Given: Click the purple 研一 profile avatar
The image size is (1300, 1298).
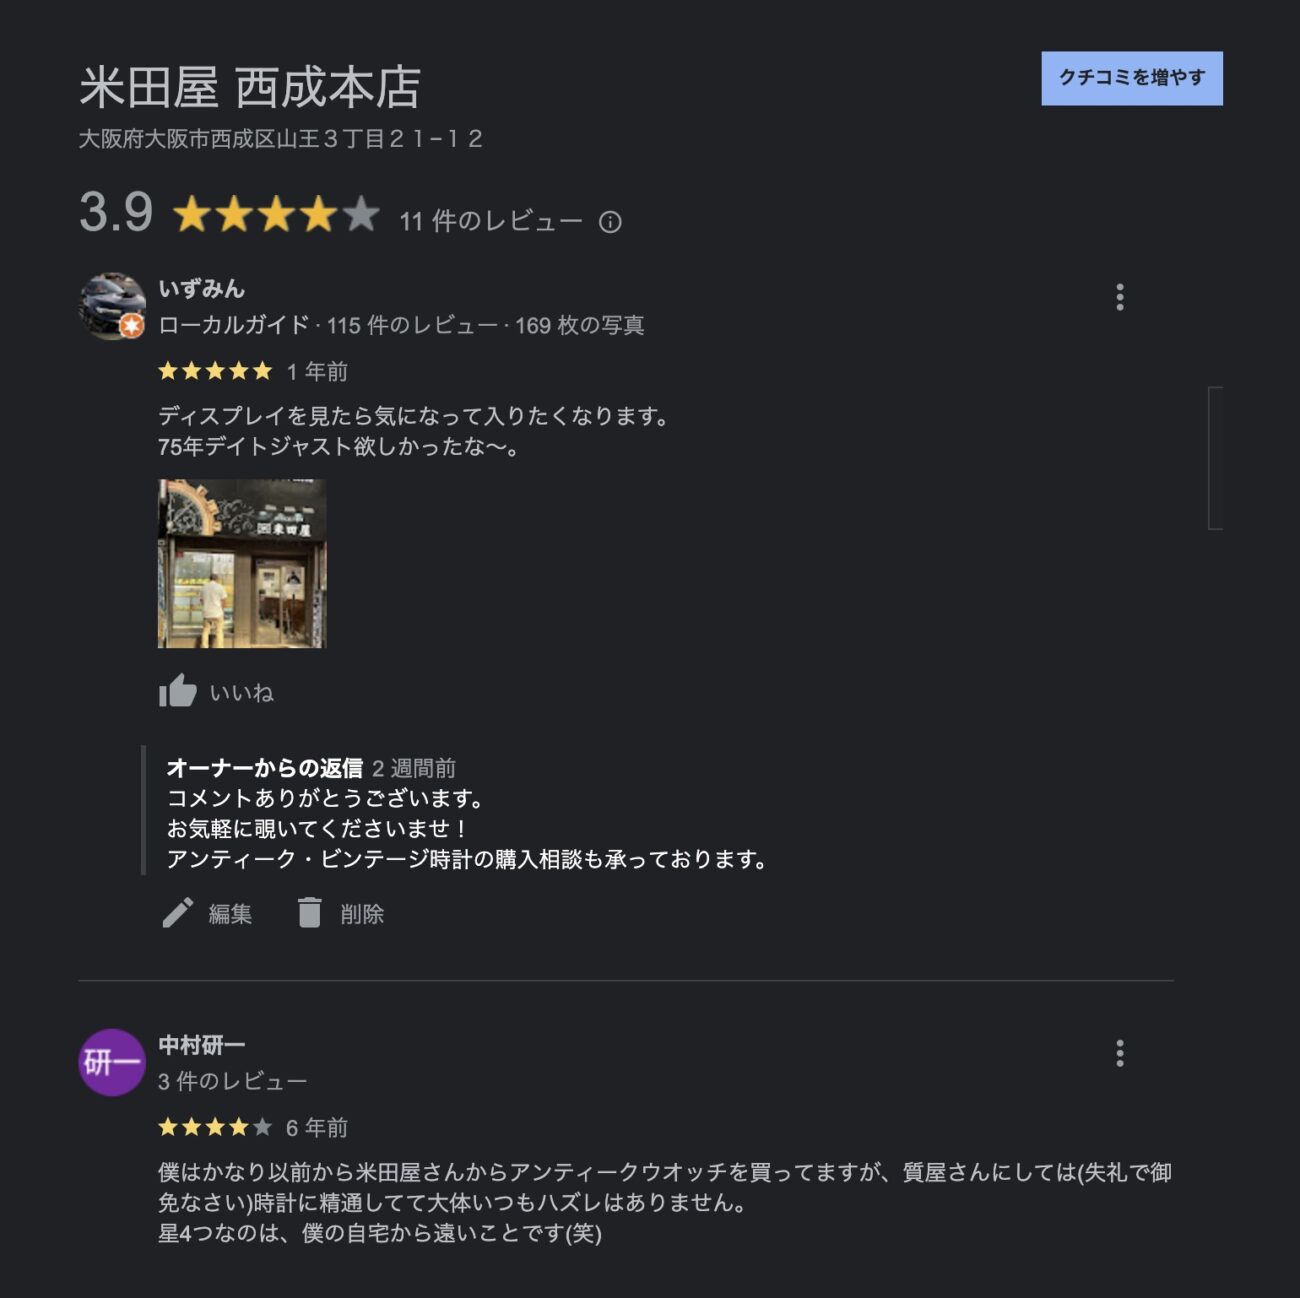Looking at the screenshot, I should pos(112,1062).
